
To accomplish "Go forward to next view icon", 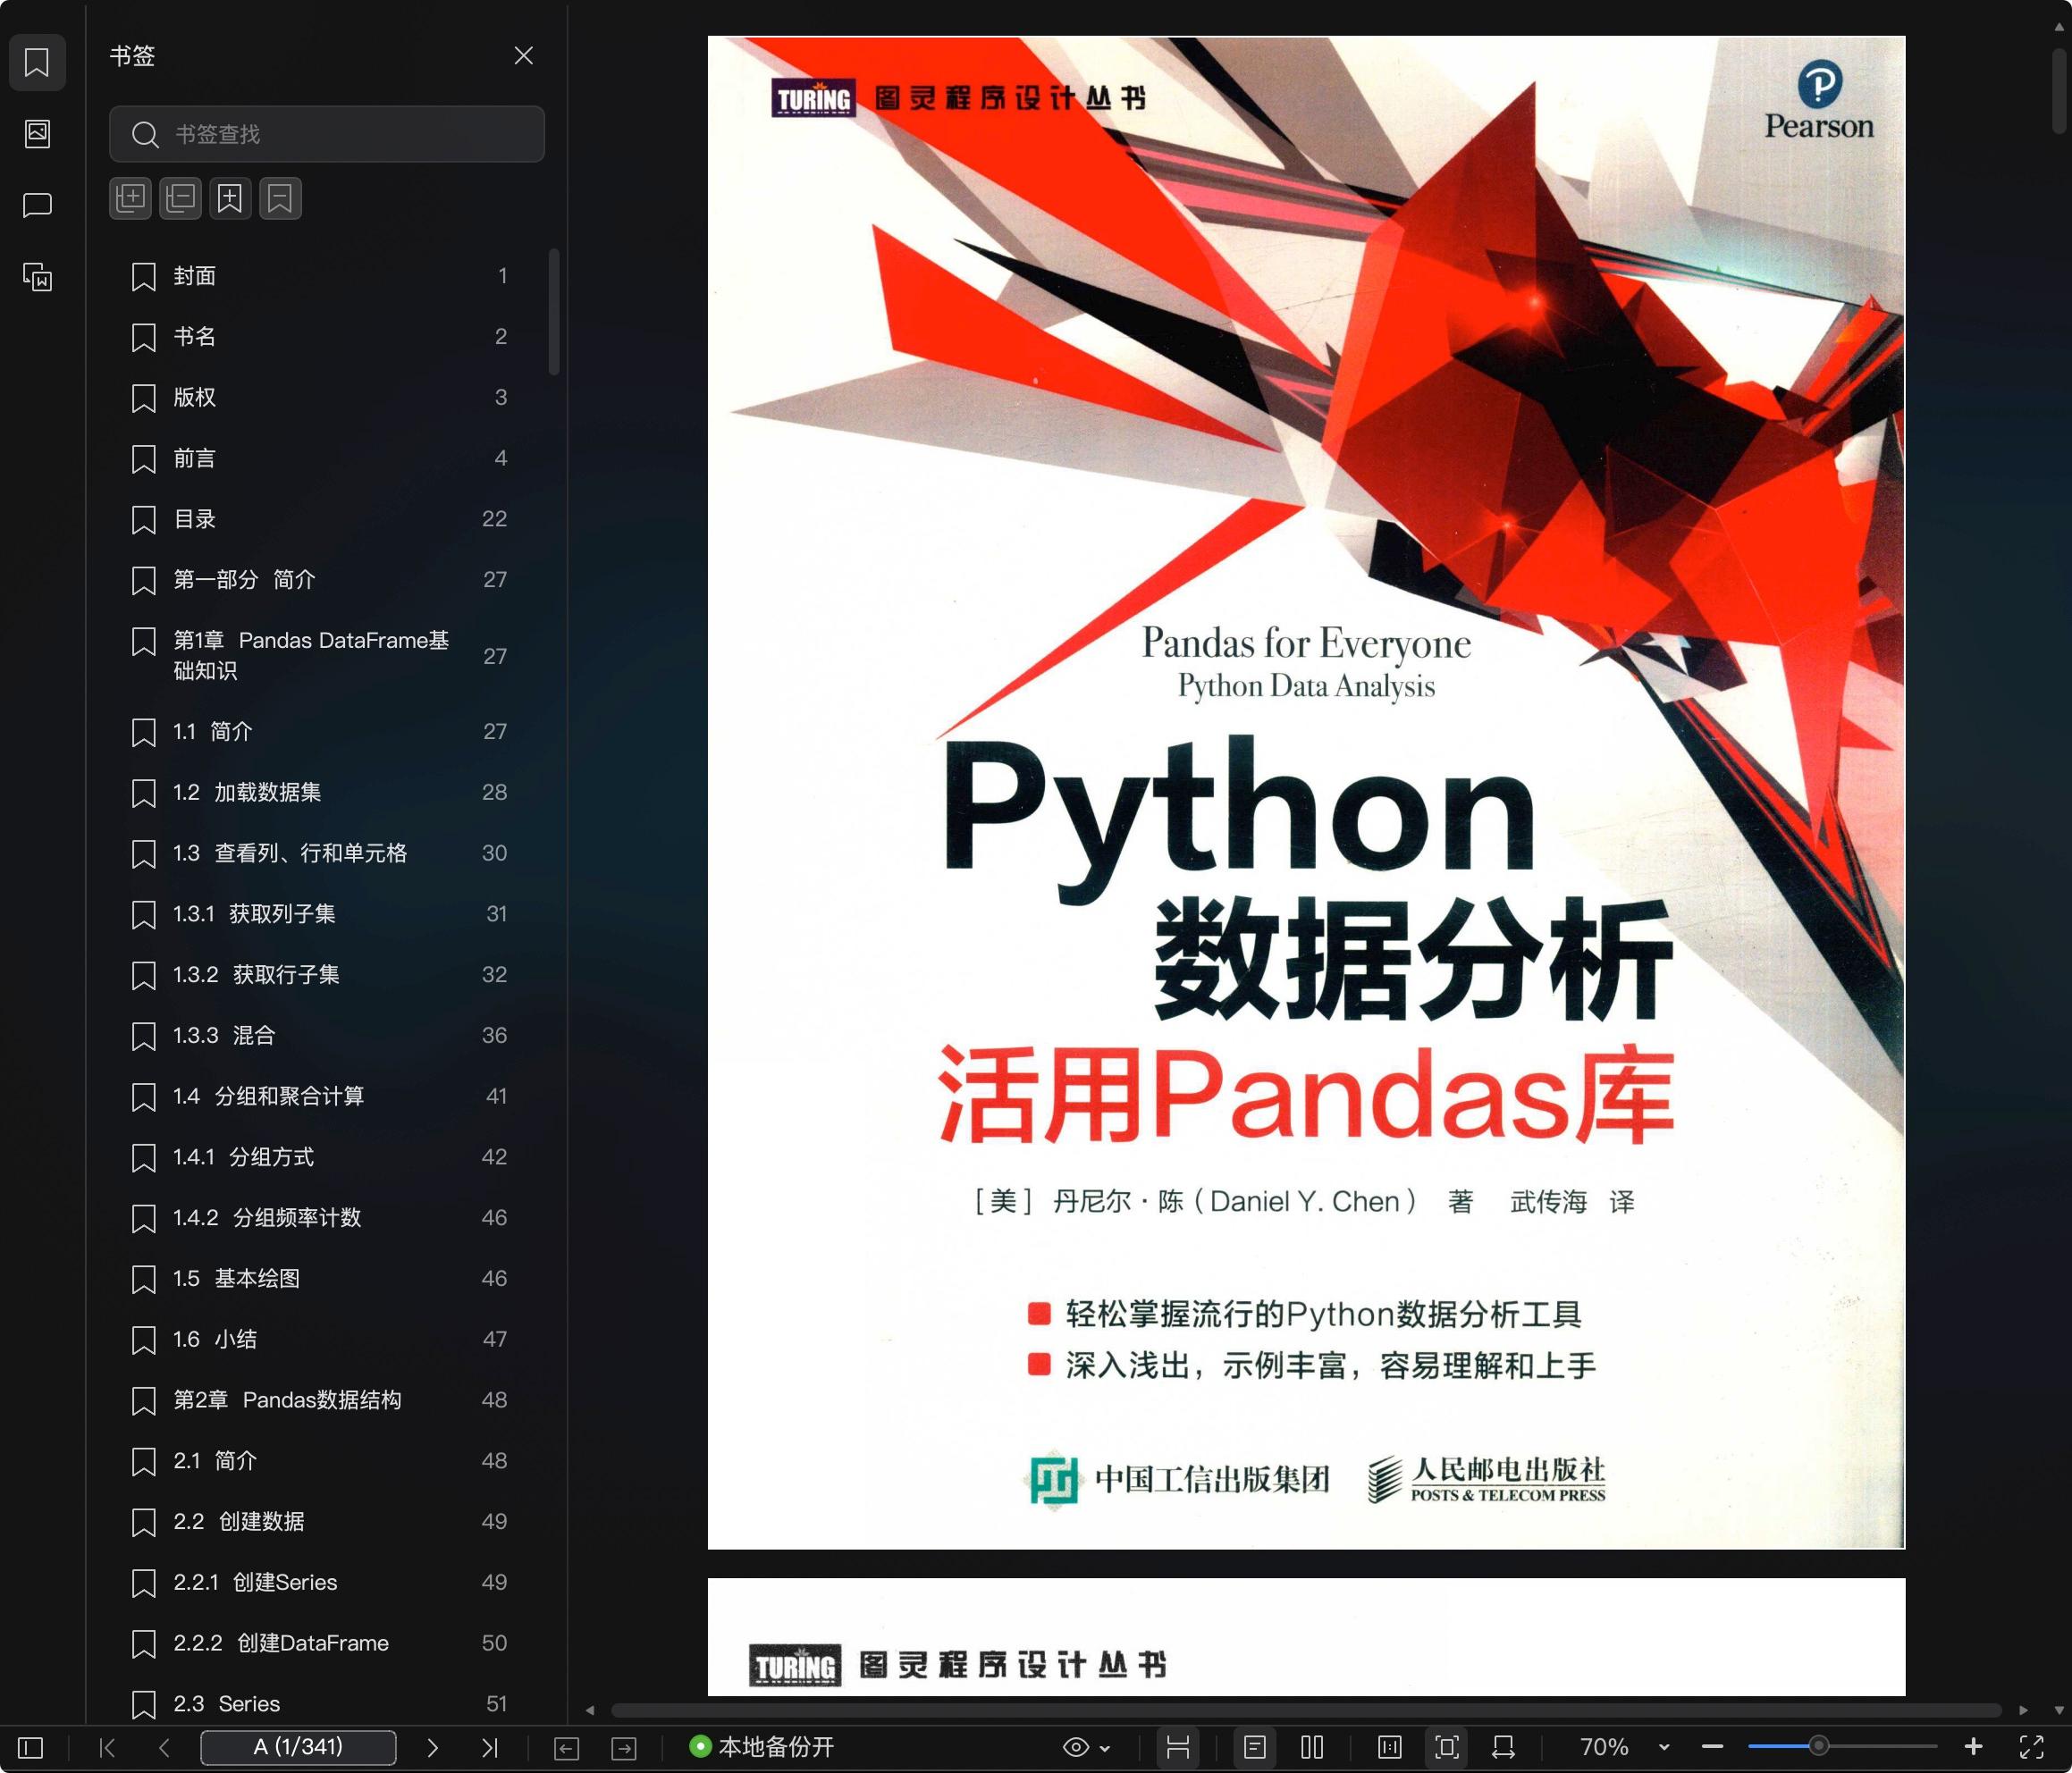I will coord(624,1747).
